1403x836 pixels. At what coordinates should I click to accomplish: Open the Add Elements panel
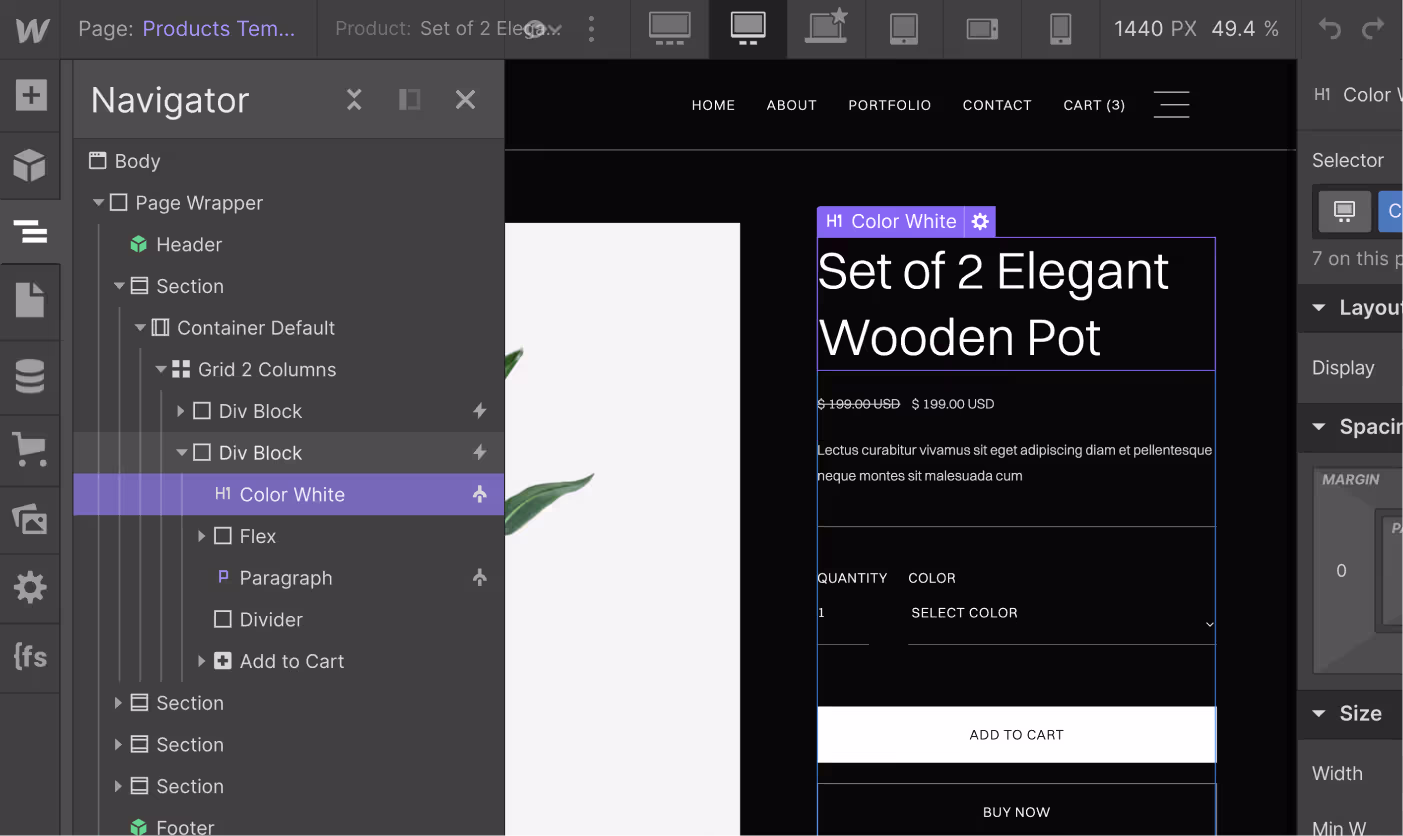tap(30, 95)
